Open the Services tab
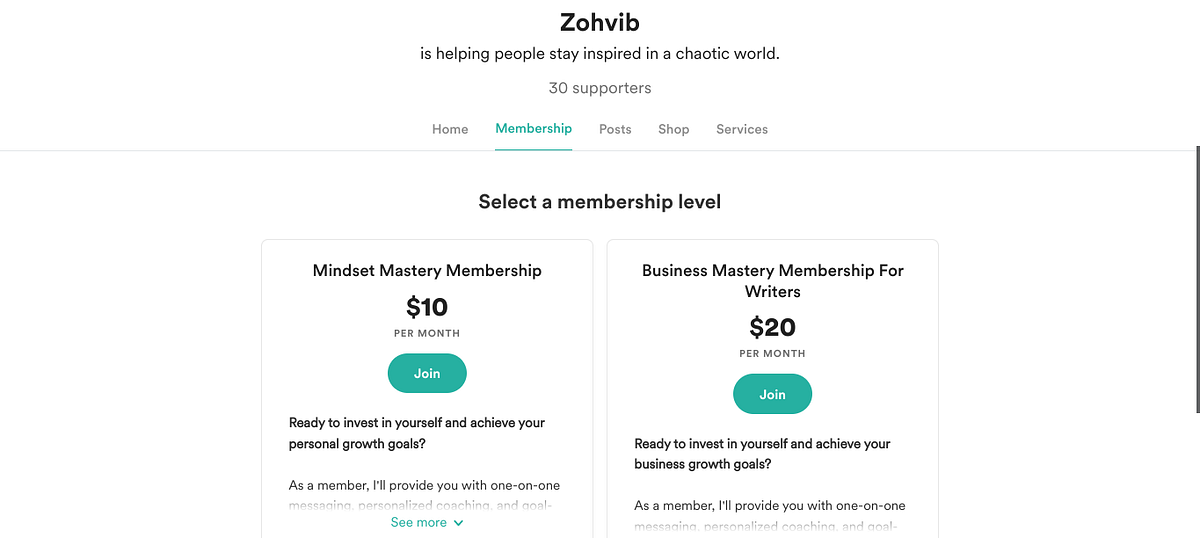 tap(742, 129)
